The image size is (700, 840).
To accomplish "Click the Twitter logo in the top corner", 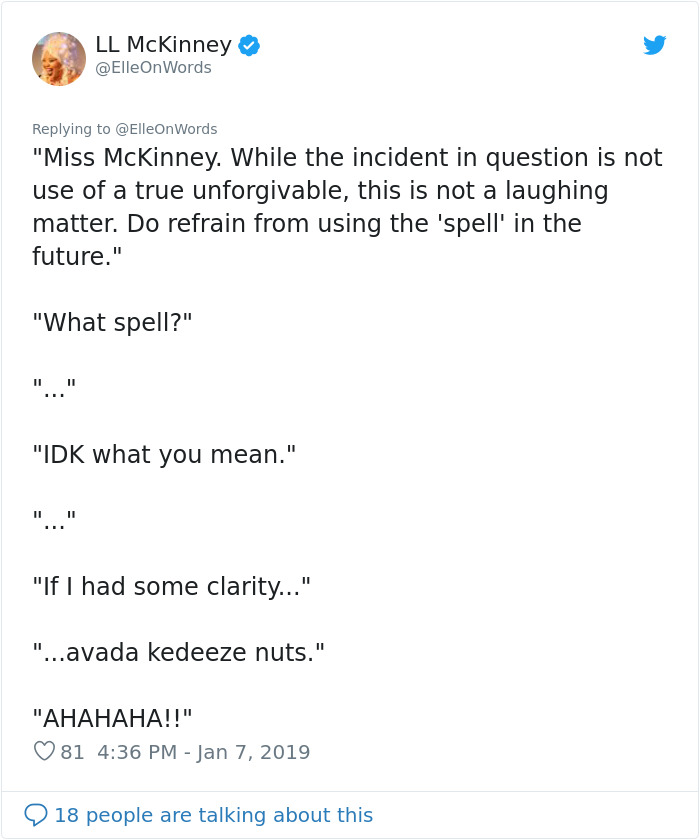I will (x=655, y=45).
